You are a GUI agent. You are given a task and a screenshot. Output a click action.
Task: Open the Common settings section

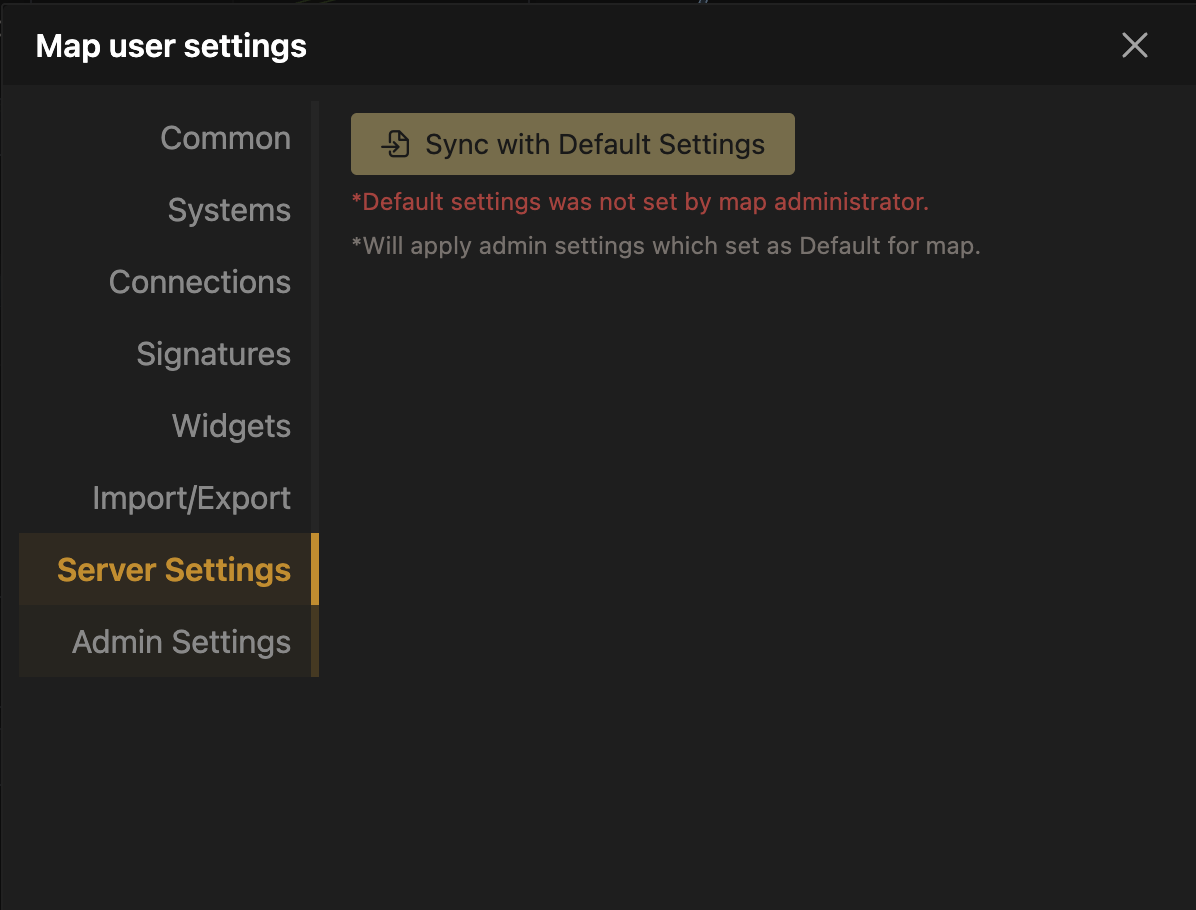(x=225, y=138)
